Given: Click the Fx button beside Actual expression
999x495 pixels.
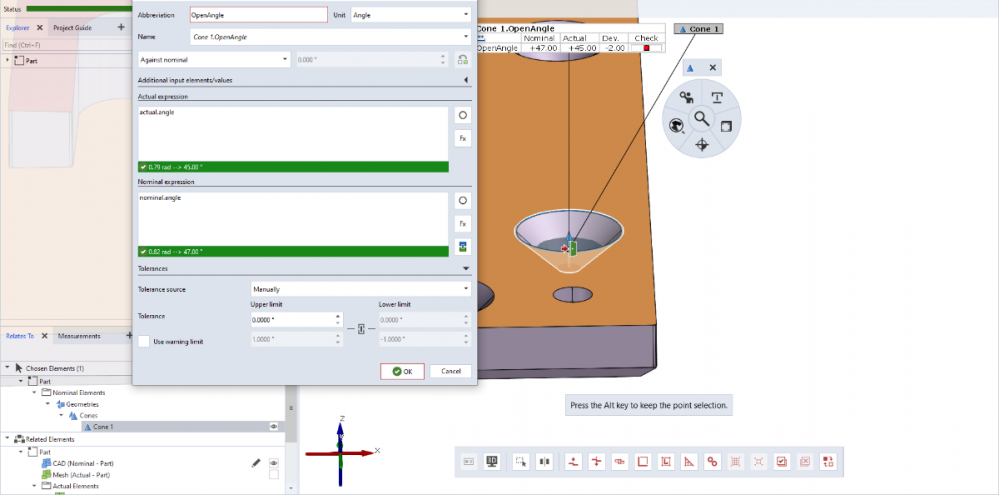Looking at the screenshot, I should (x=462, y=138).
